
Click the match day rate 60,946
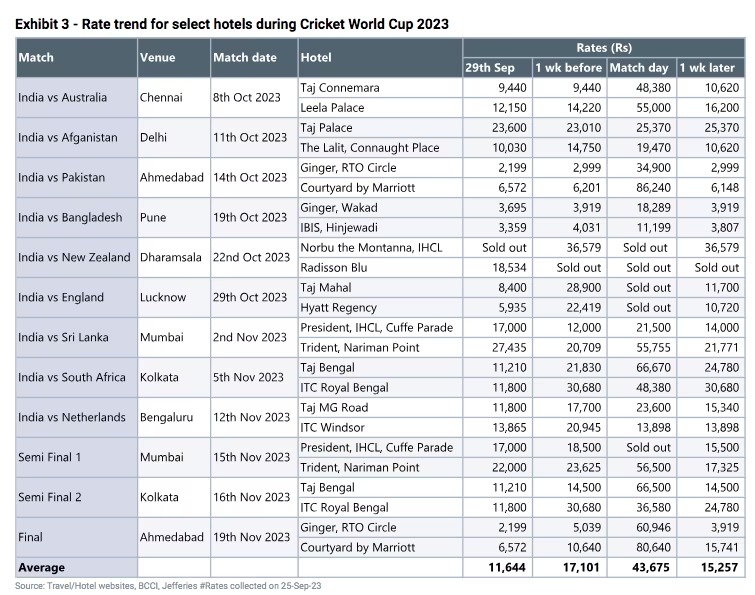641,528
